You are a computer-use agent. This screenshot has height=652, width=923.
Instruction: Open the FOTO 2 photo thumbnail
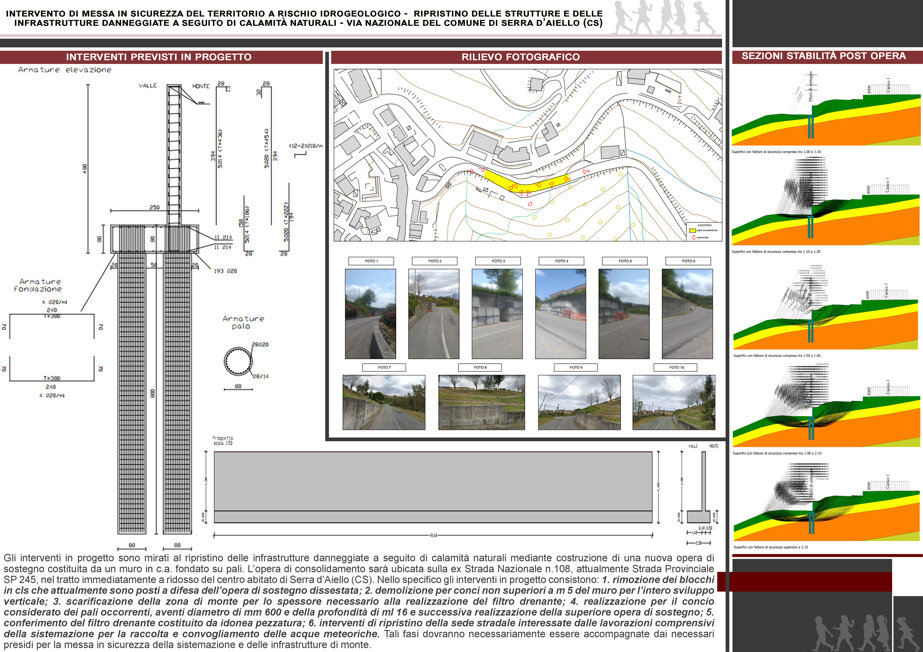434,314
